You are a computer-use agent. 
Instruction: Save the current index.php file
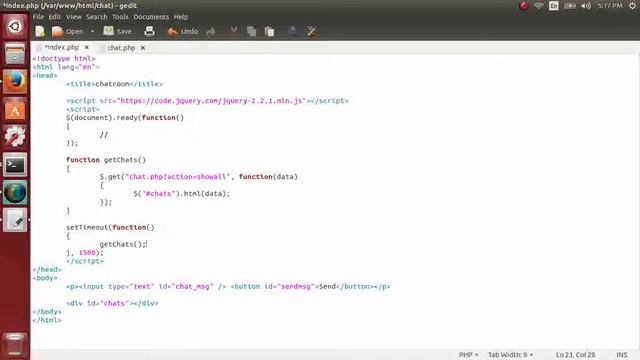click(118, 31)
